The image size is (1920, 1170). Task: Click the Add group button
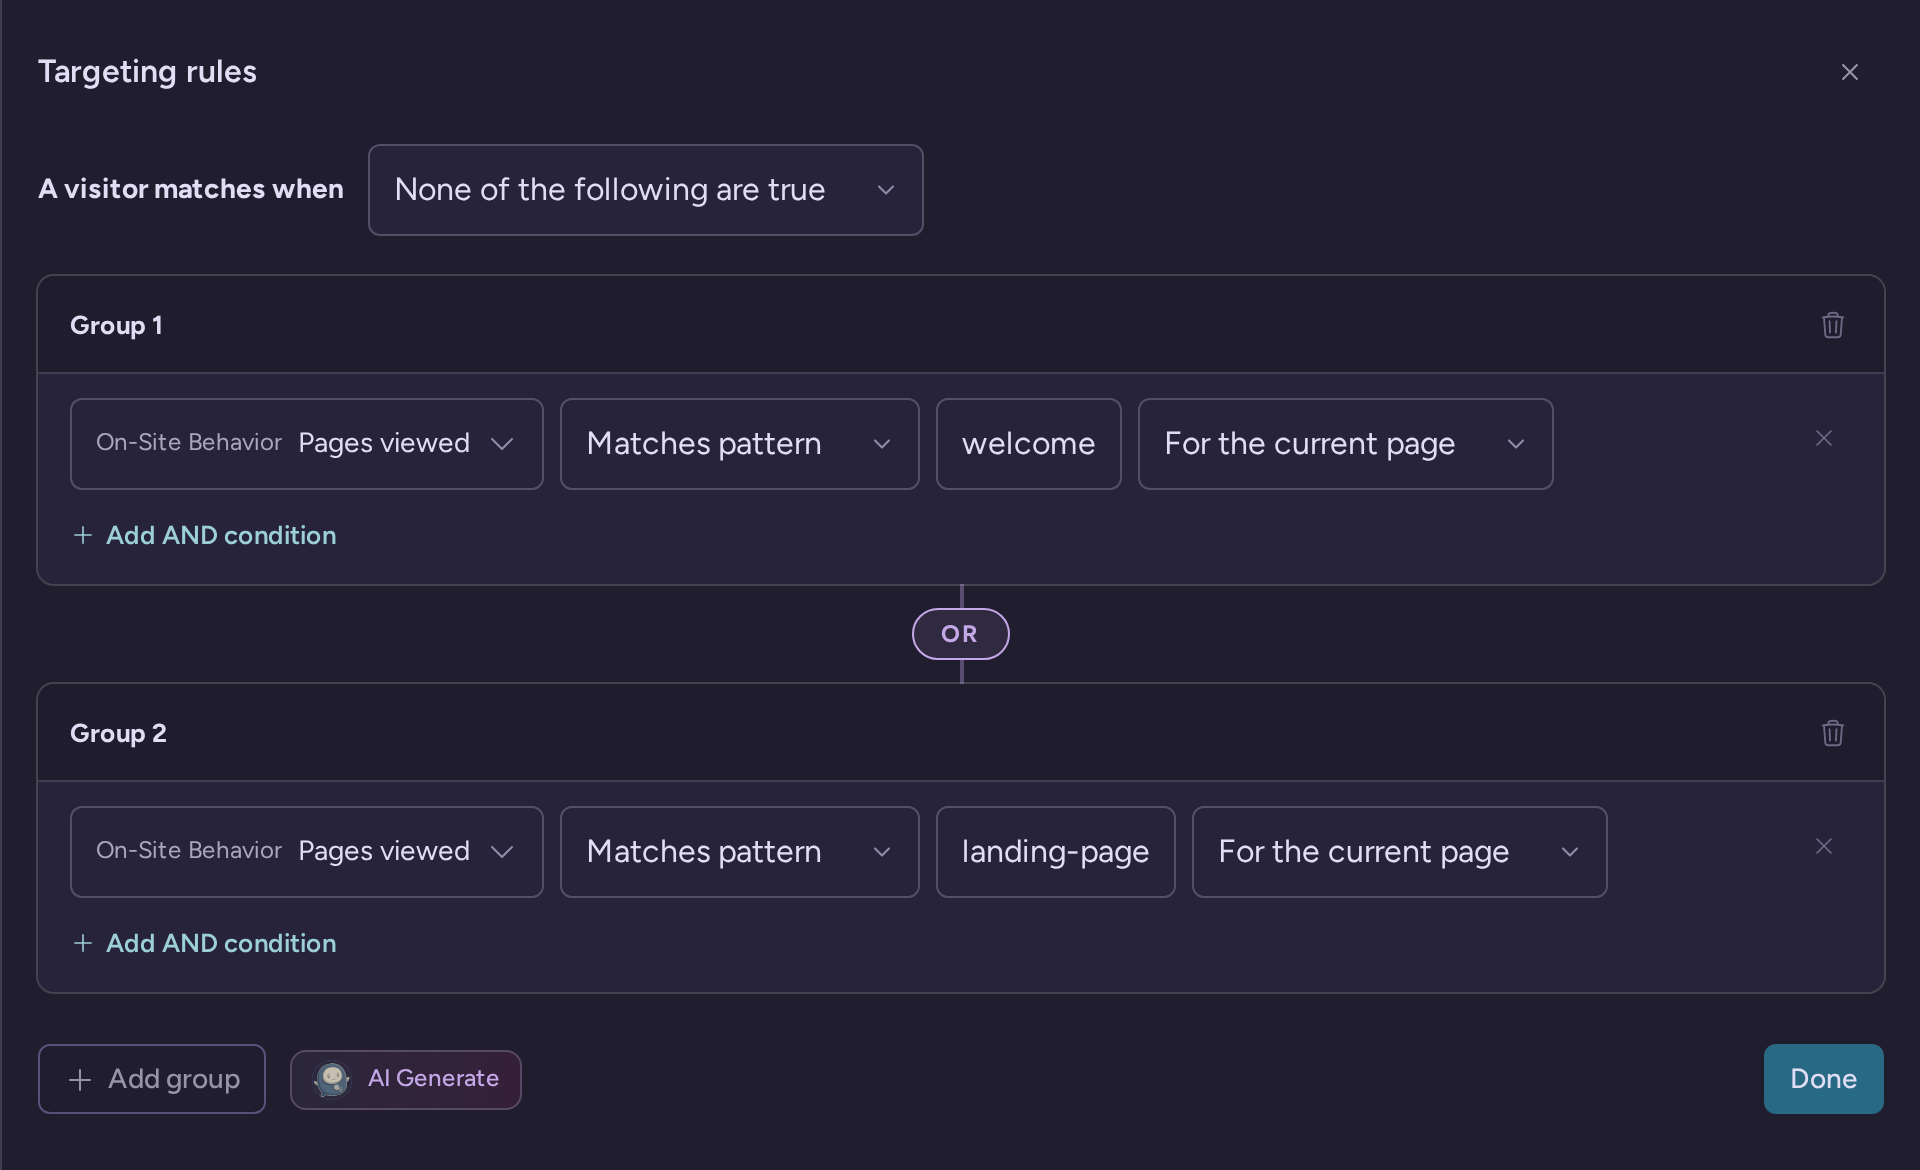click(152, 1079)
